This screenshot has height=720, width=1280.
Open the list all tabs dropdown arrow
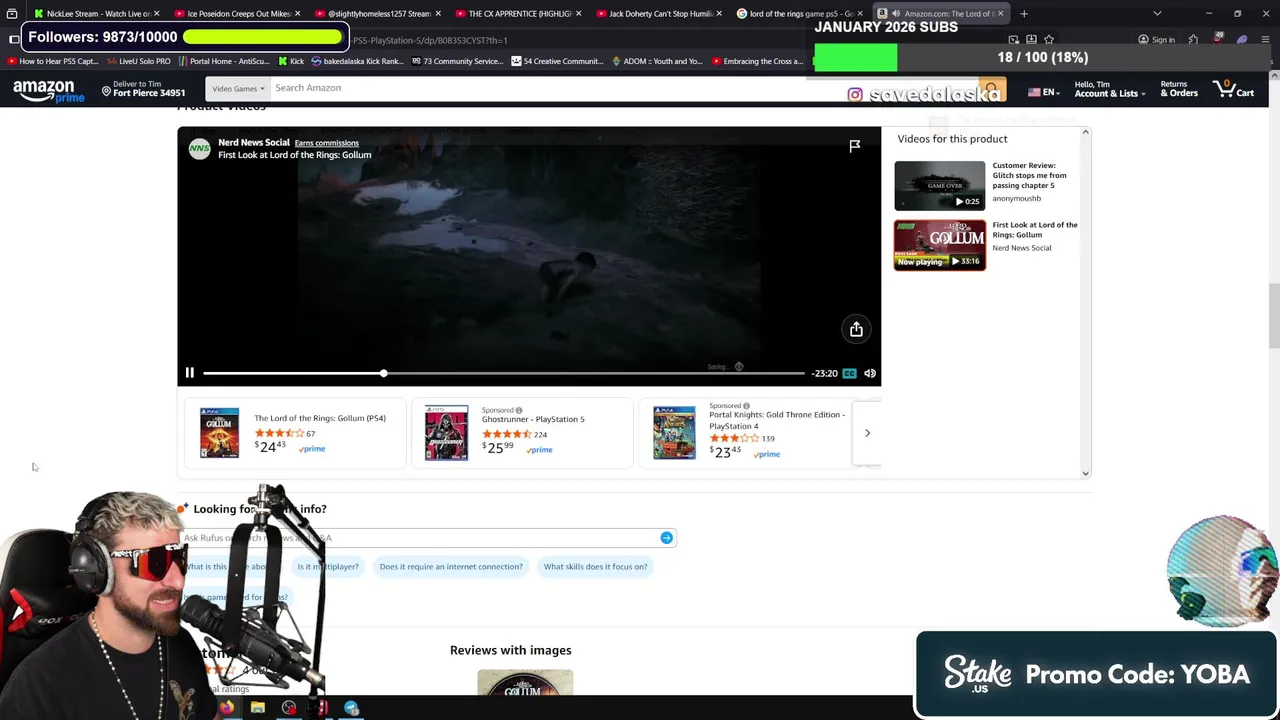[1157, 14]
